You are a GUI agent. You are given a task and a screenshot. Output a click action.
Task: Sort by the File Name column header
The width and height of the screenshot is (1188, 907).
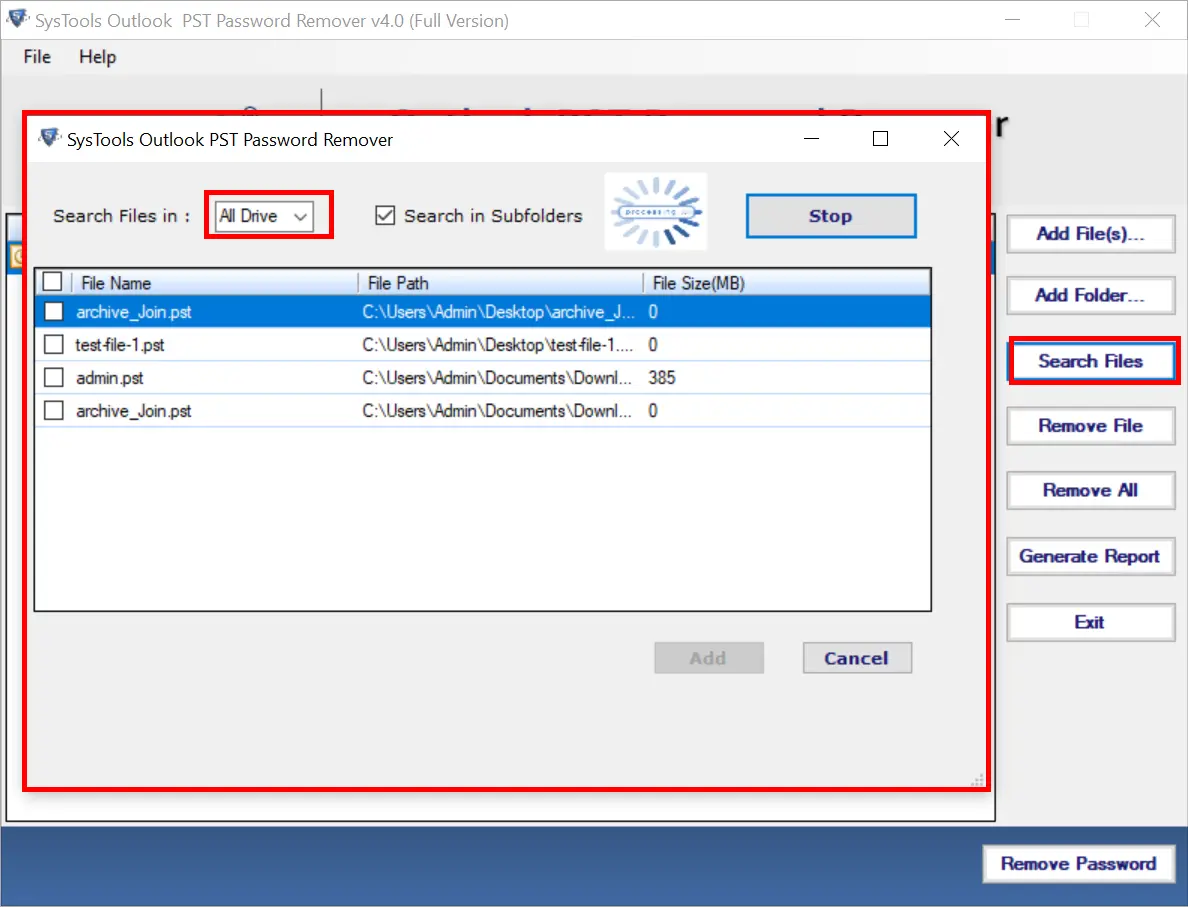(x=214, y=283)
